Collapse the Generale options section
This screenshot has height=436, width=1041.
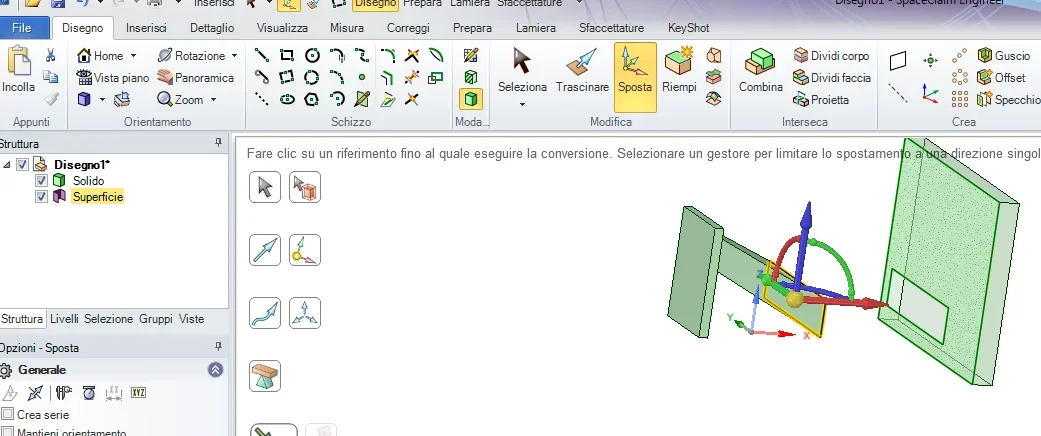click(x=215, y=370)
